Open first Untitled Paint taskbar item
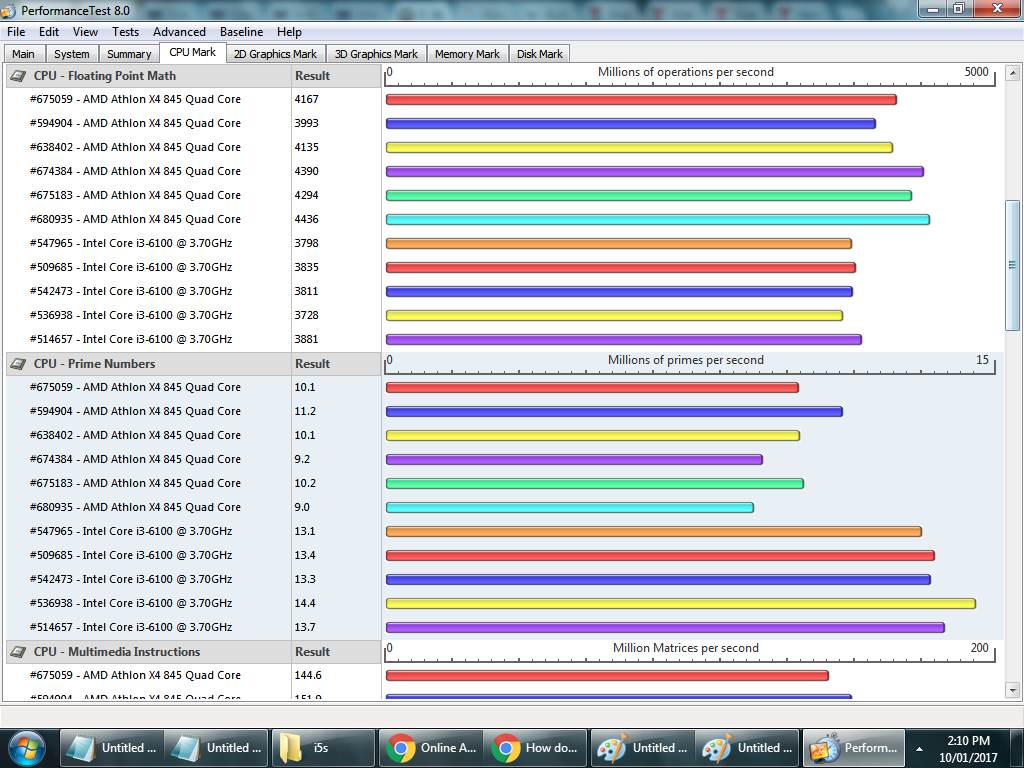Screen dimensions: 1024x768 pos(643,748)
